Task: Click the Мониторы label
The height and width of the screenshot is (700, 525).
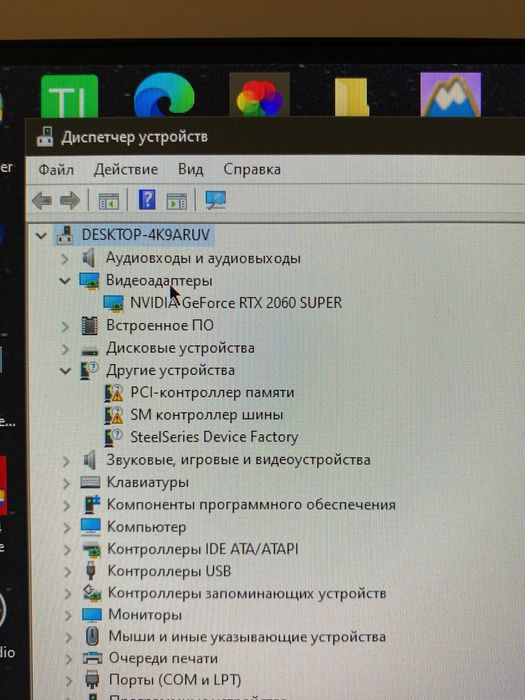Action: [145, 615]
